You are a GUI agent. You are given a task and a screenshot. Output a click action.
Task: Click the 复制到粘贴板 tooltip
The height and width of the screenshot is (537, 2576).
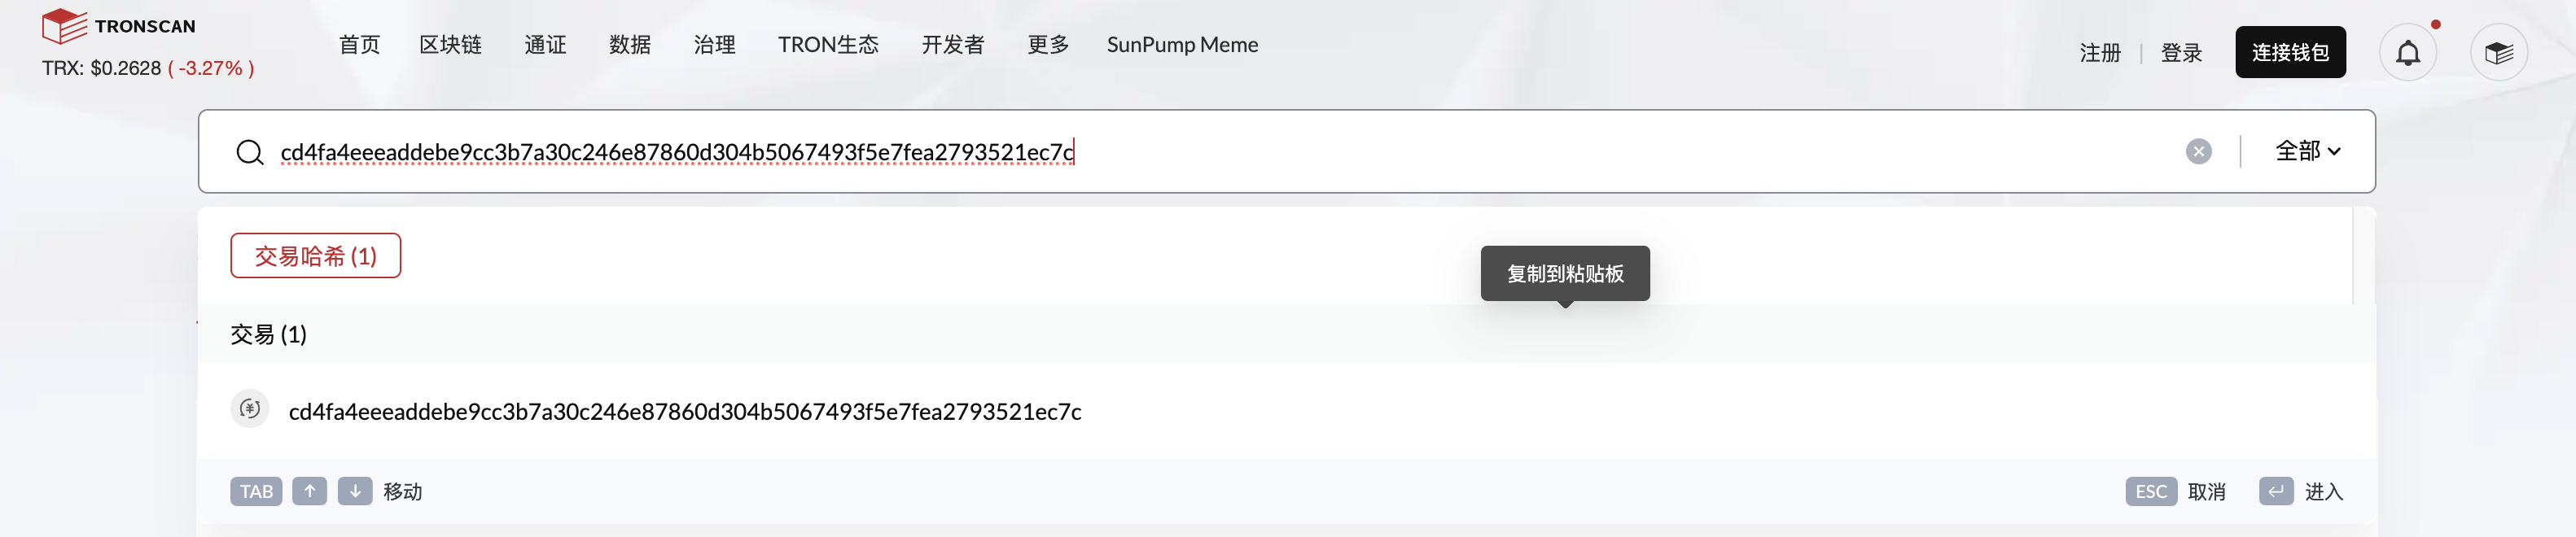[x=1565, y=273]
